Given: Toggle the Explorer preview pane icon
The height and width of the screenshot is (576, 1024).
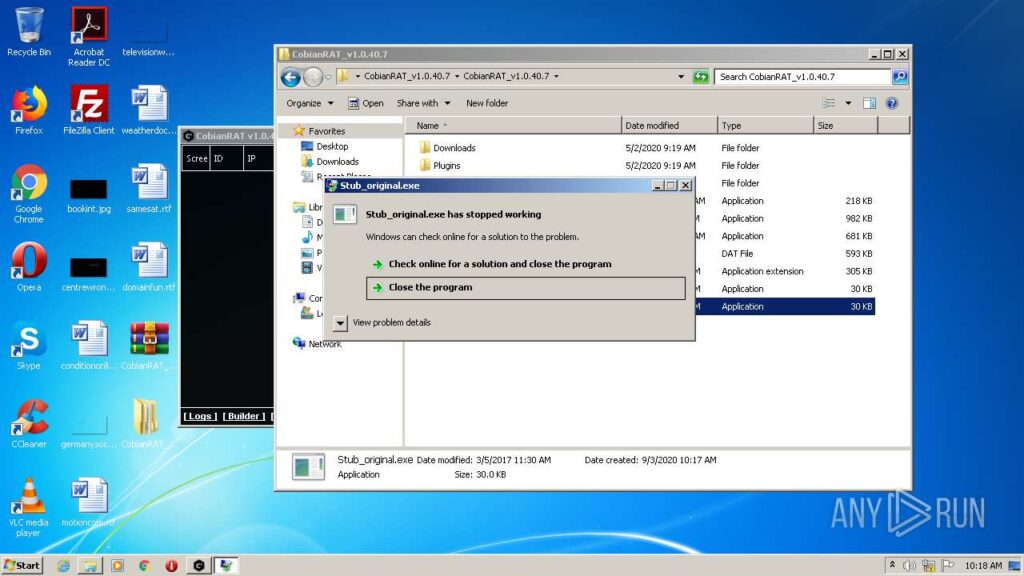Looking at the screenshot, I should (x=869, y=103).
